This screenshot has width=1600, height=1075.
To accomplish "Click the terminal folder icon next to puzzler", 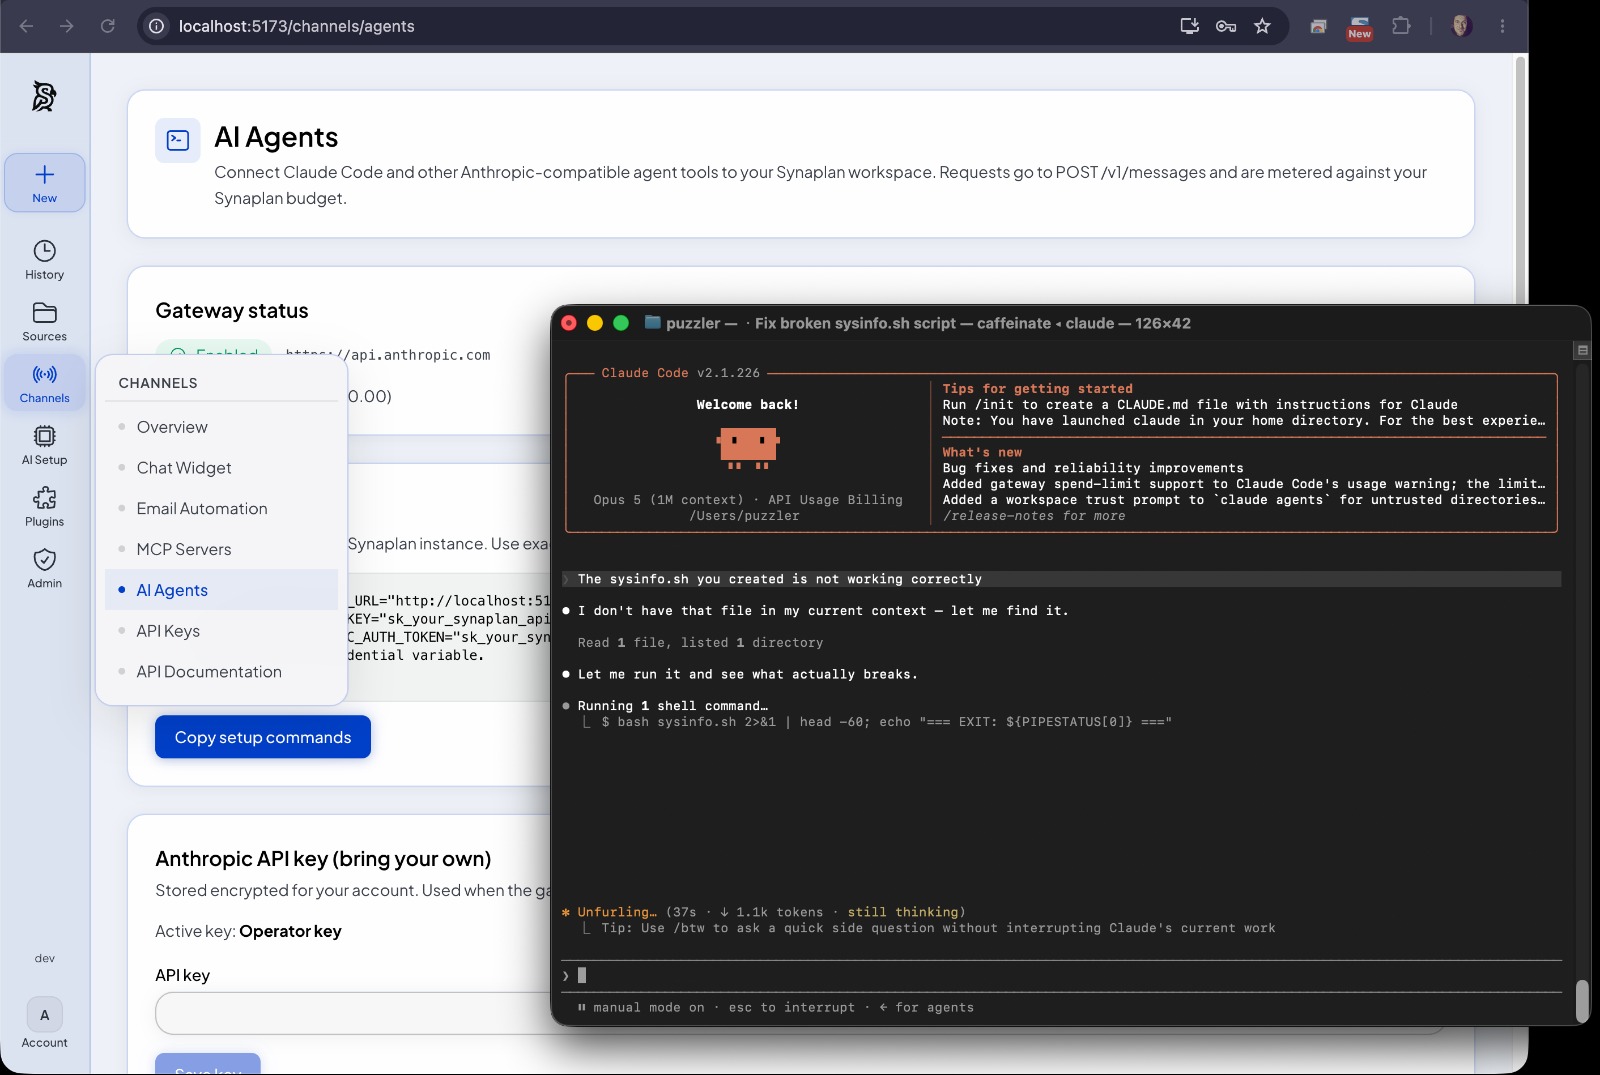I will coord(653,322).
